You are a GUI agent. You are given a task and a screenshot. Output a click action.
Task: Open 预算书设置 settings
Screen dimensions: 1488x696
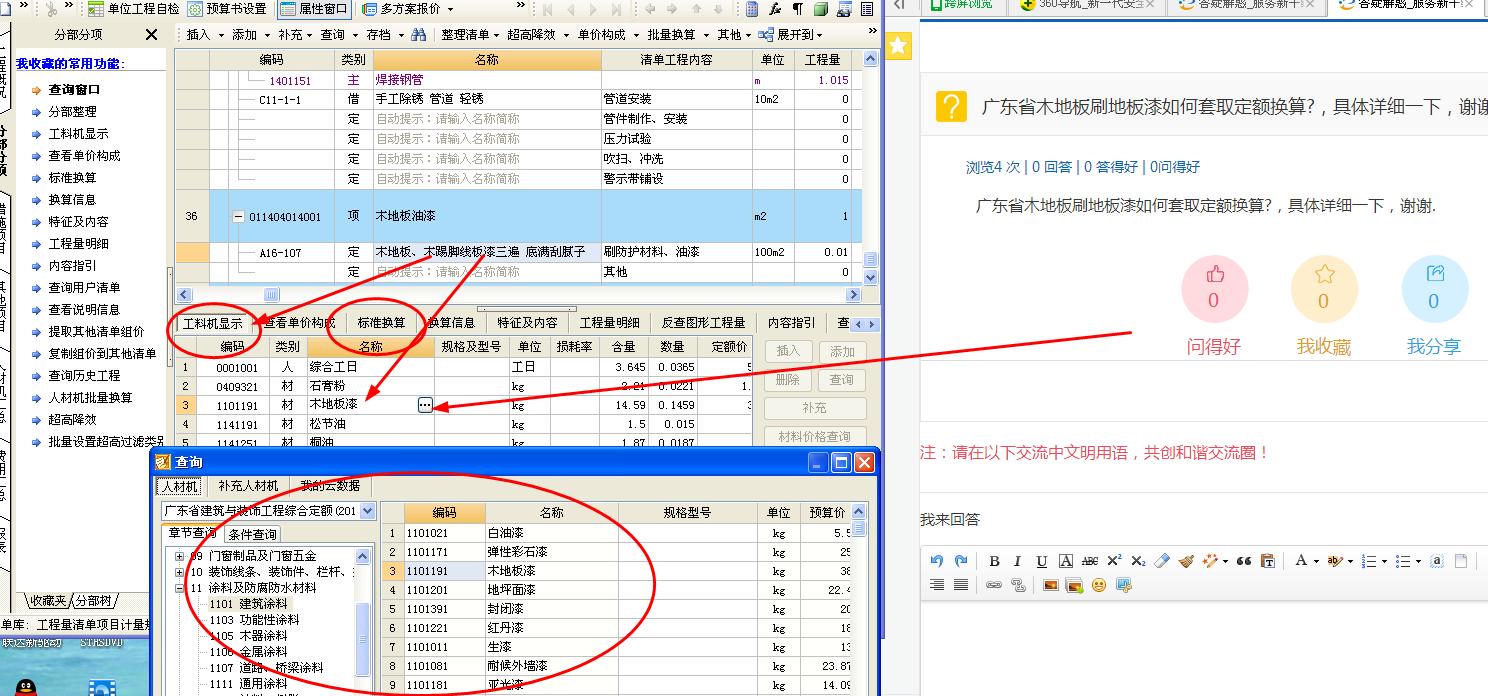pos(227,9)
